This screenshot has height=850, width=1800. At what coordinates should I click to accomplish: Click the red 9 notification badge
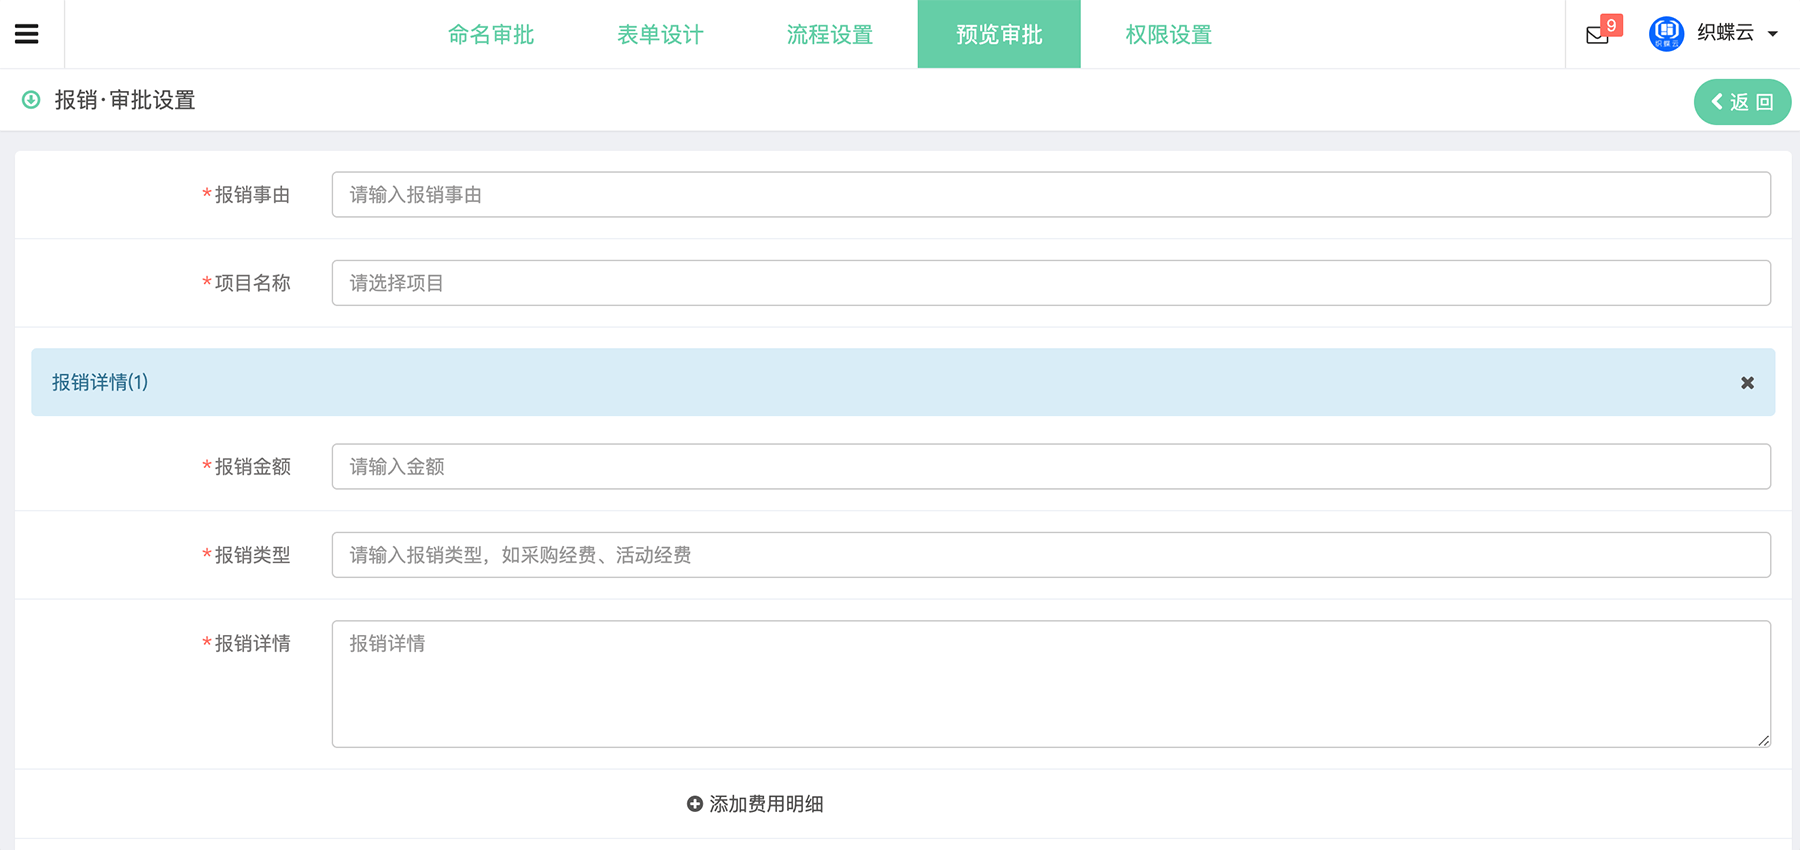[1611, 25]
